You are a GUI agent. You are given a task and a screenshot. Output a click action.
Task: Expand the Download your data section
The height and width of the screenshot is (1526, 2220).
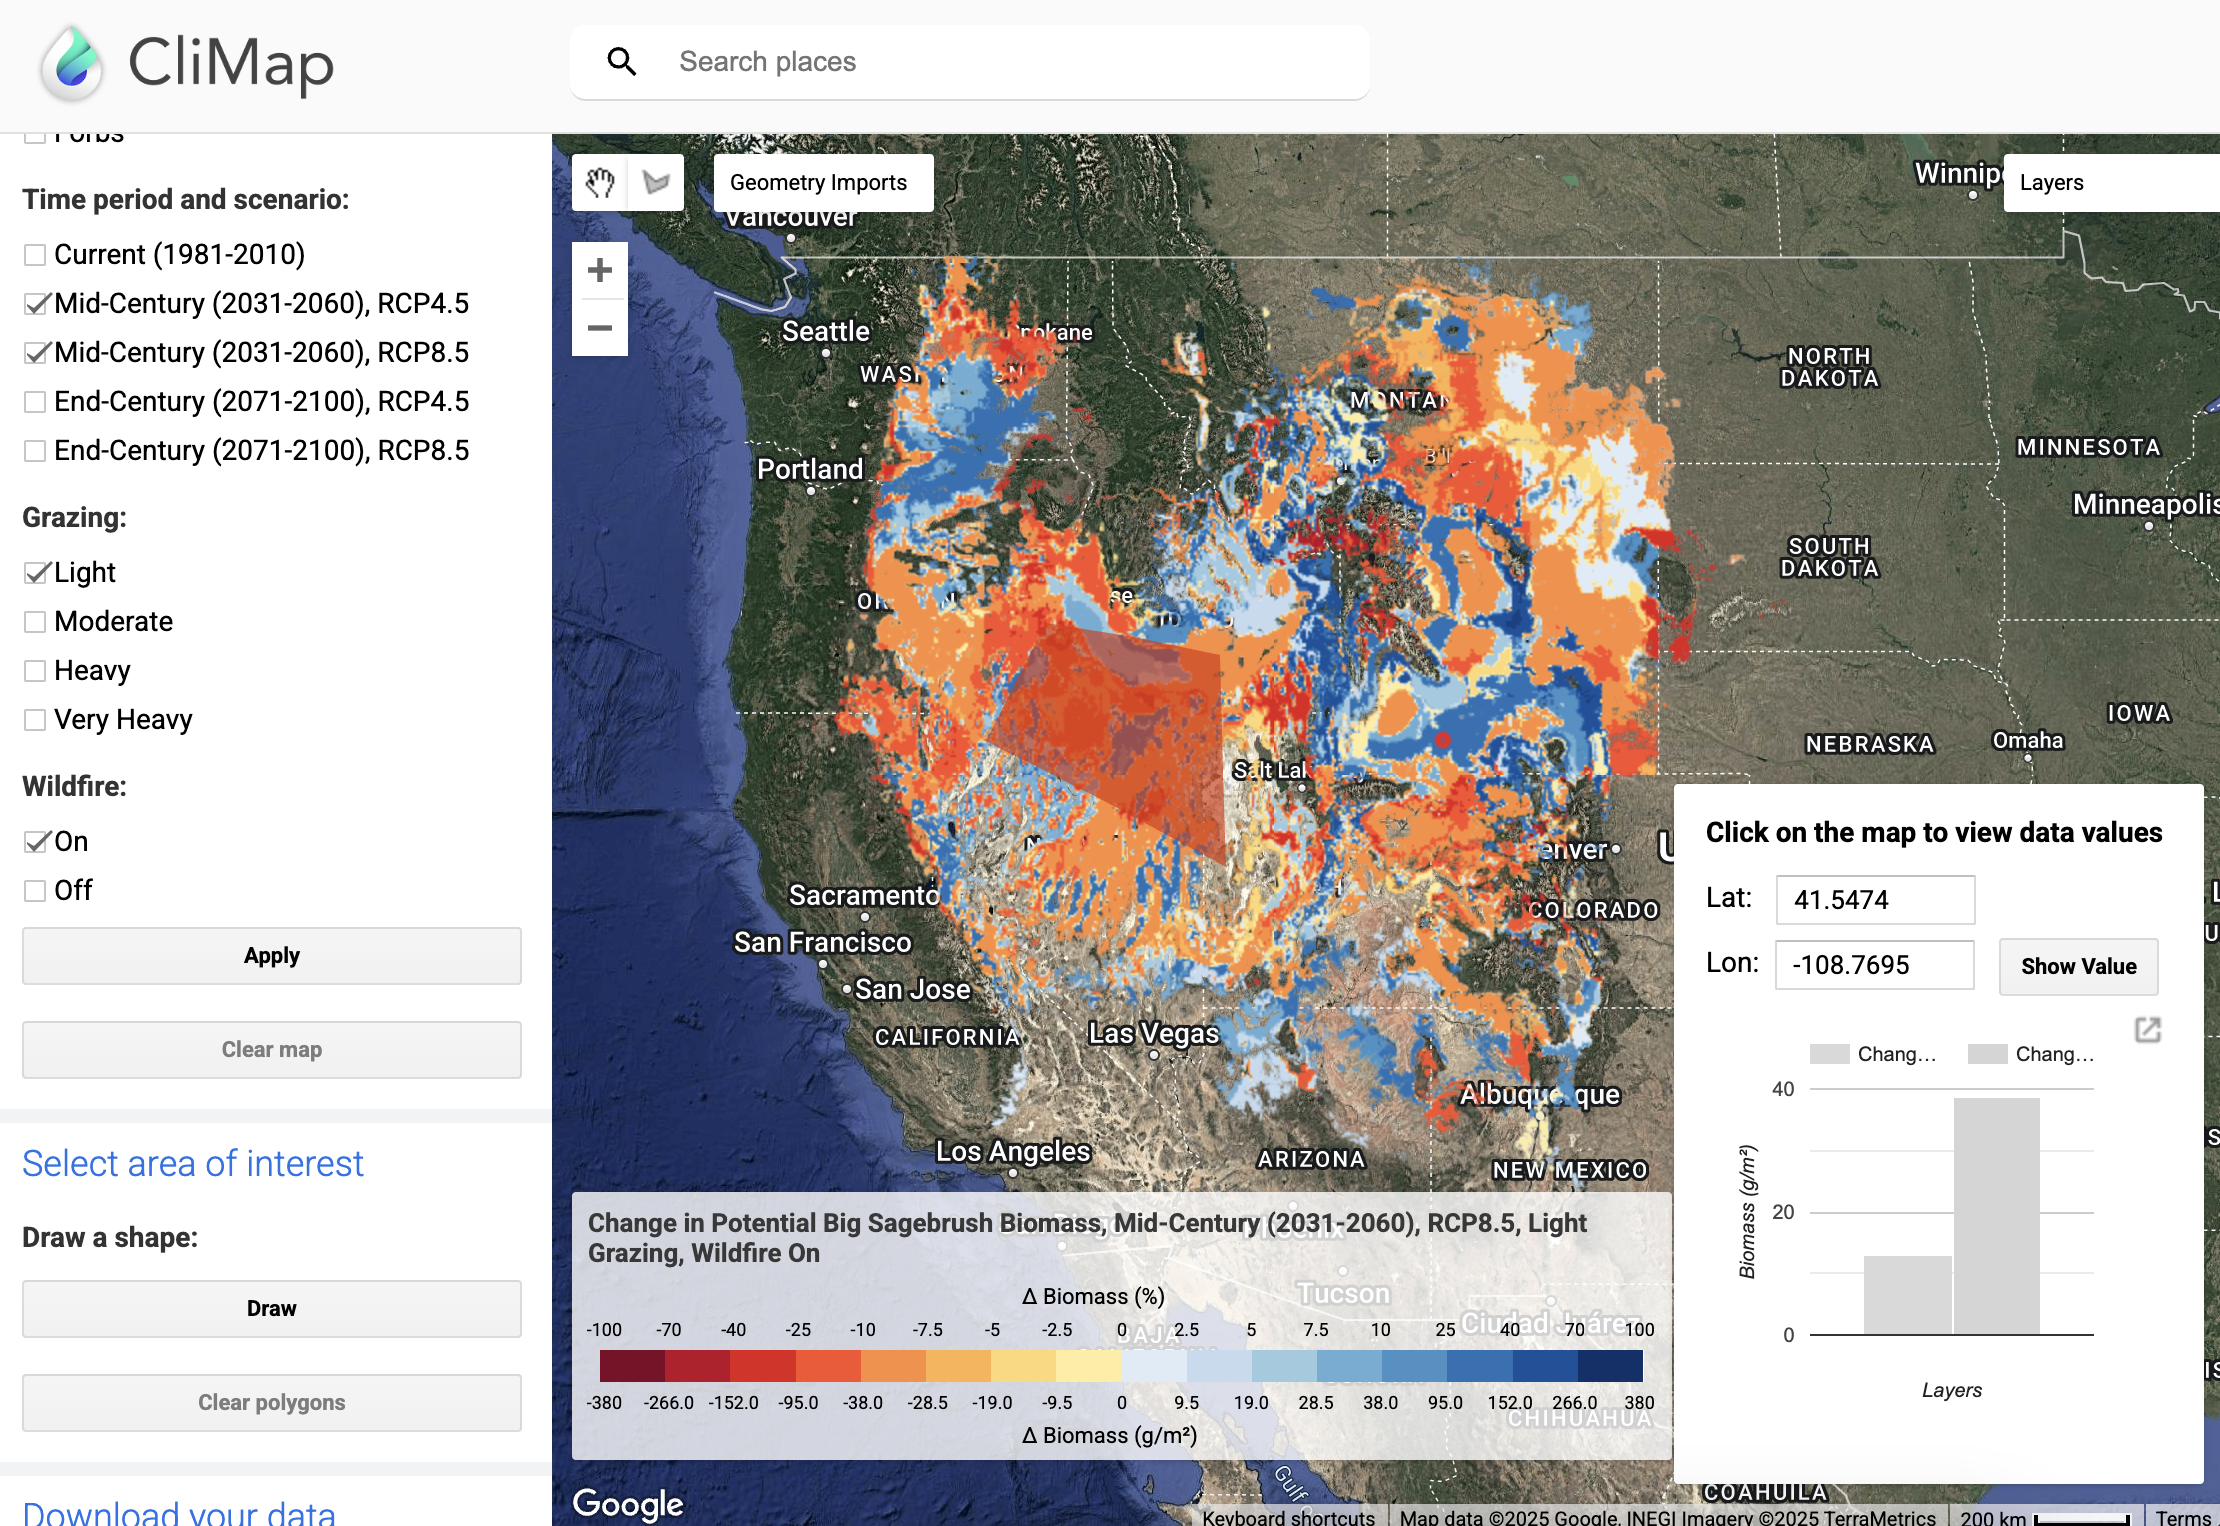(179, 1512)
